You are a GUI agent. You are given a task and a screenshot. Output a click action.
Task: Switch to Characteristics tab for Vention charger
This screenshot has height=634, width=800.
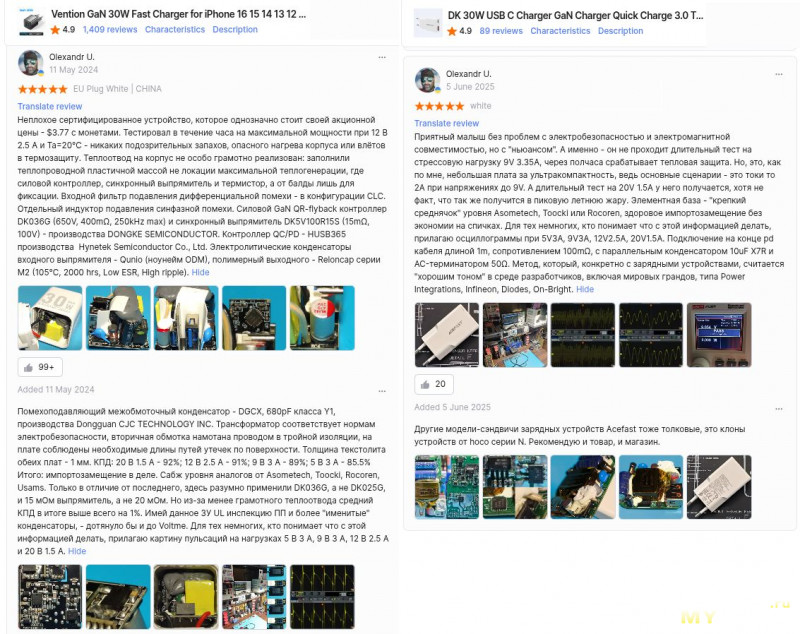[x=175, y=30]
